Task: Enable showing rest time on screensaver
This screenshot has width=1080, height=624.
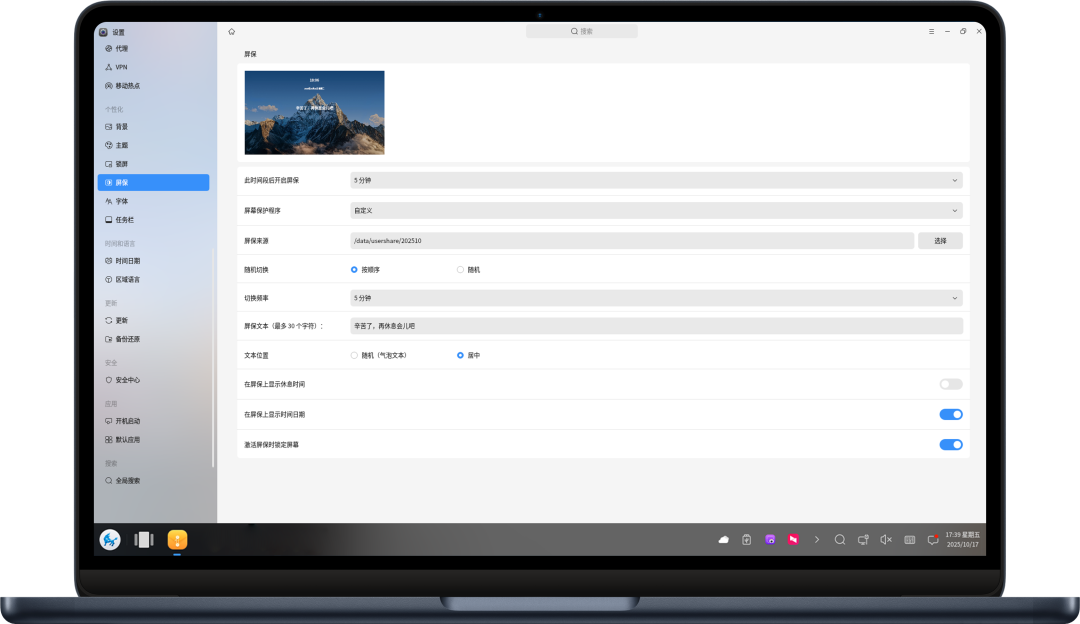Action: point(950,384)
